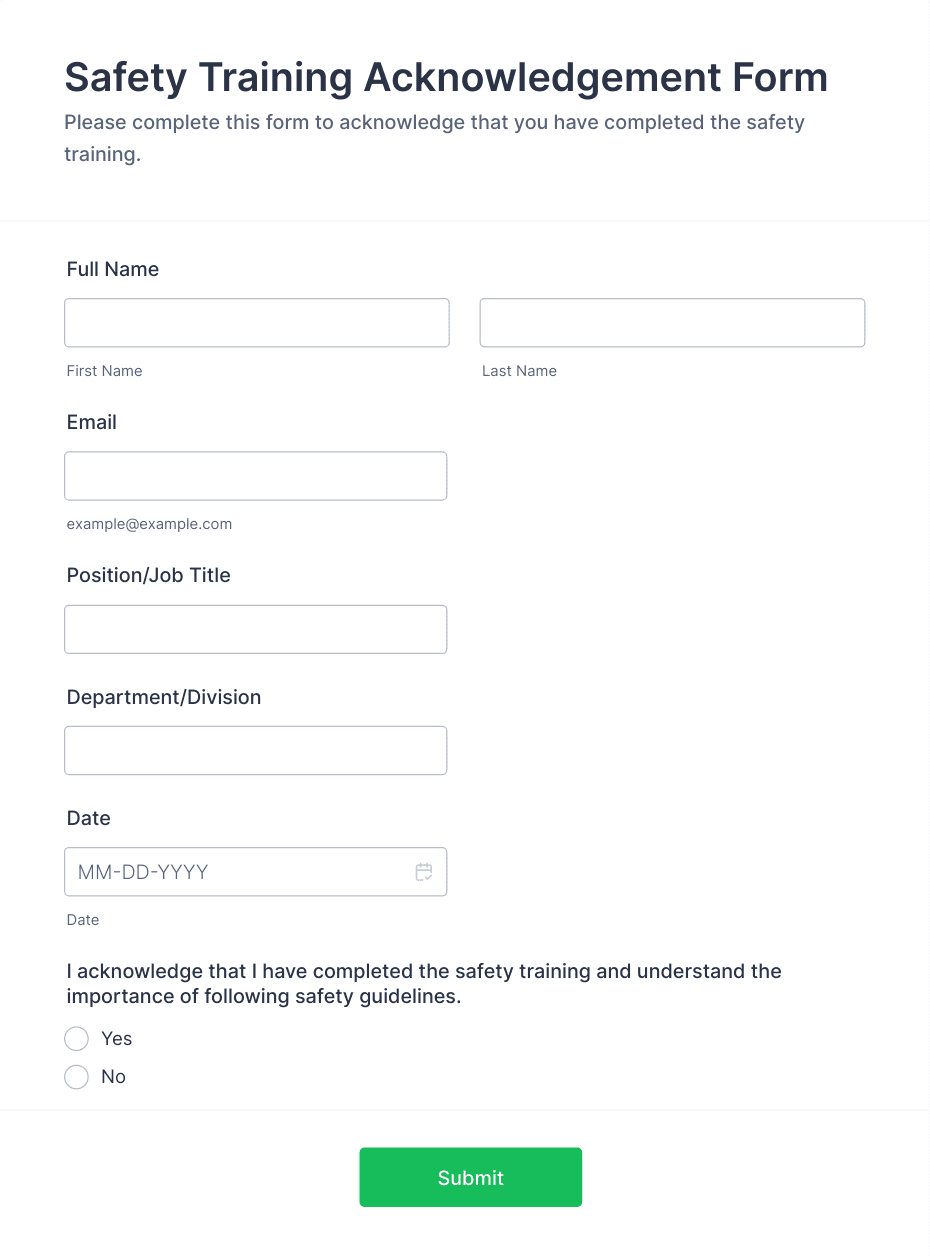Click the Last Name sublabel text
This screenshot has width=930, height=1256.
pyautogui.click(x=519, y=371)
